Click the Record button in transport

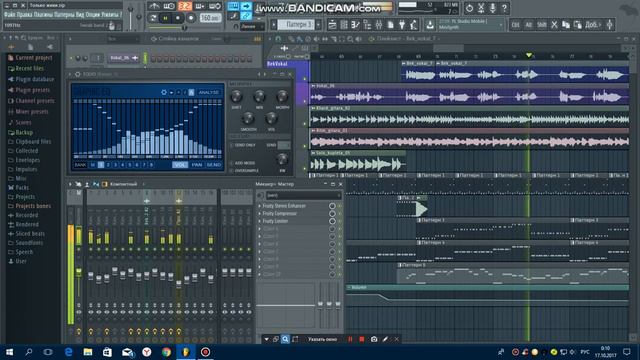(191, 18)
